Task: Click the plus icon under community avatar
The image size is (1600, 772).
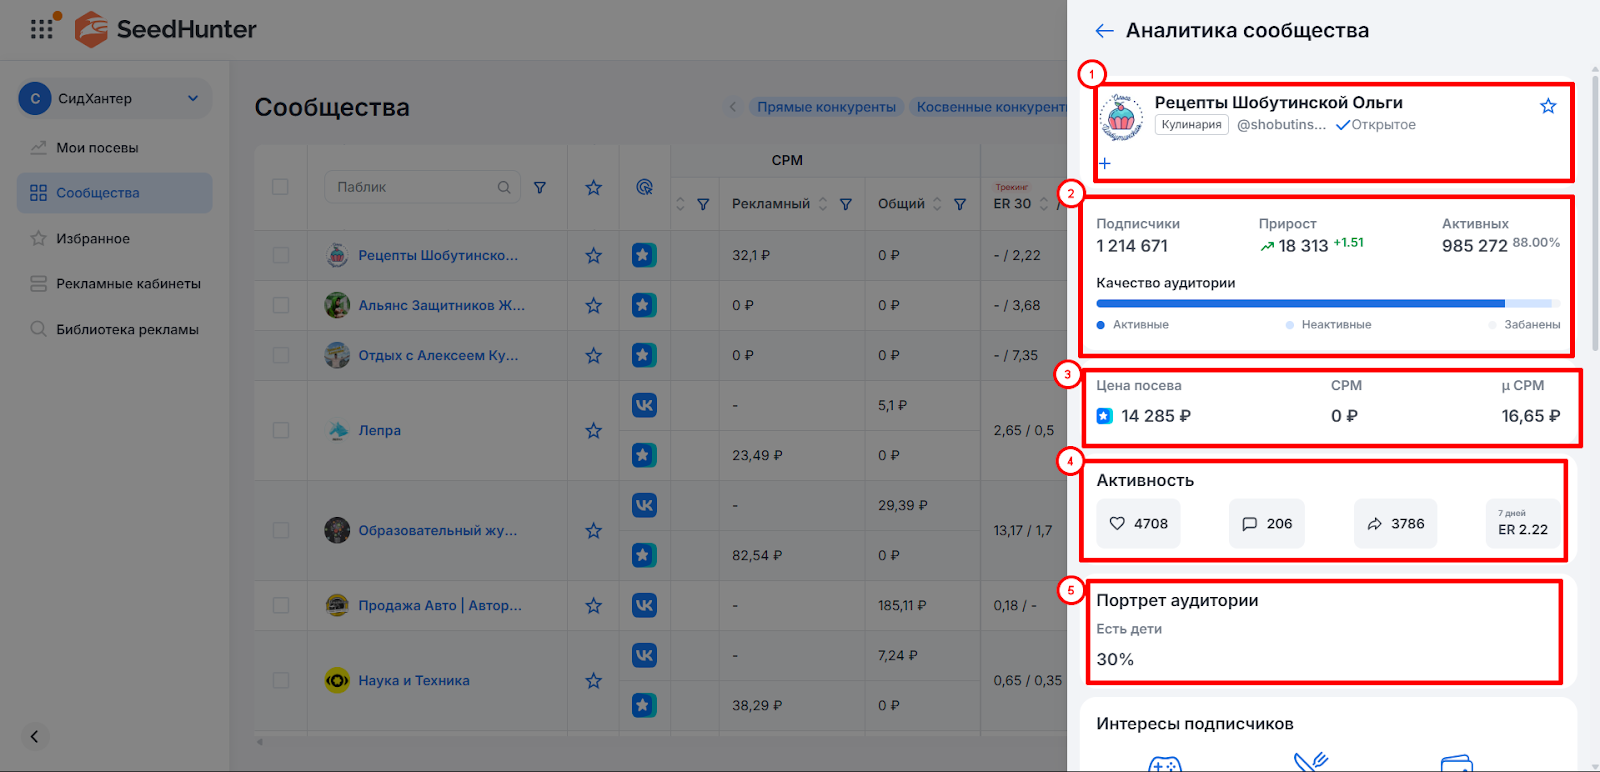Action: [x=1105, y=163]
